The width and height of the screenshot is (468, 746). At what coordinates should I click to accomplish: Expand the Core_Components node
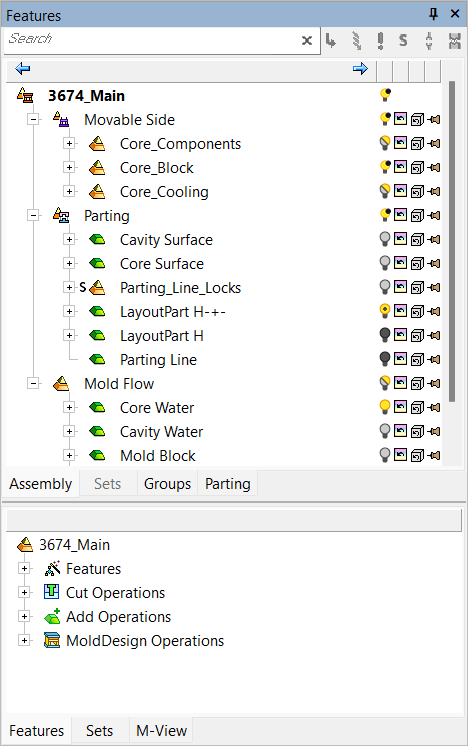tap(69, 143)
